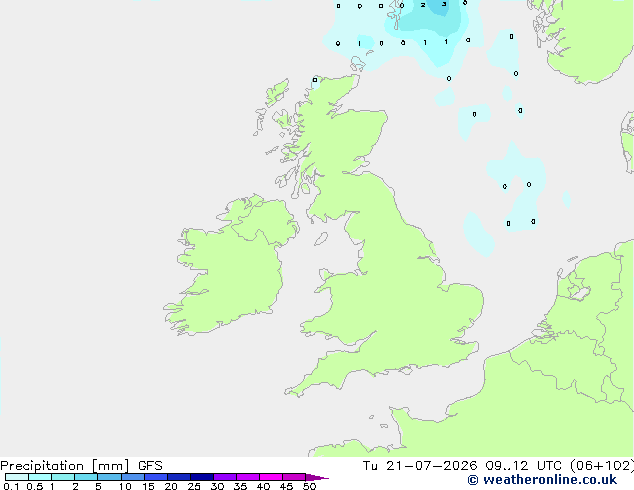Click the '2' precipitation value on the map

[x=423, y=5]
